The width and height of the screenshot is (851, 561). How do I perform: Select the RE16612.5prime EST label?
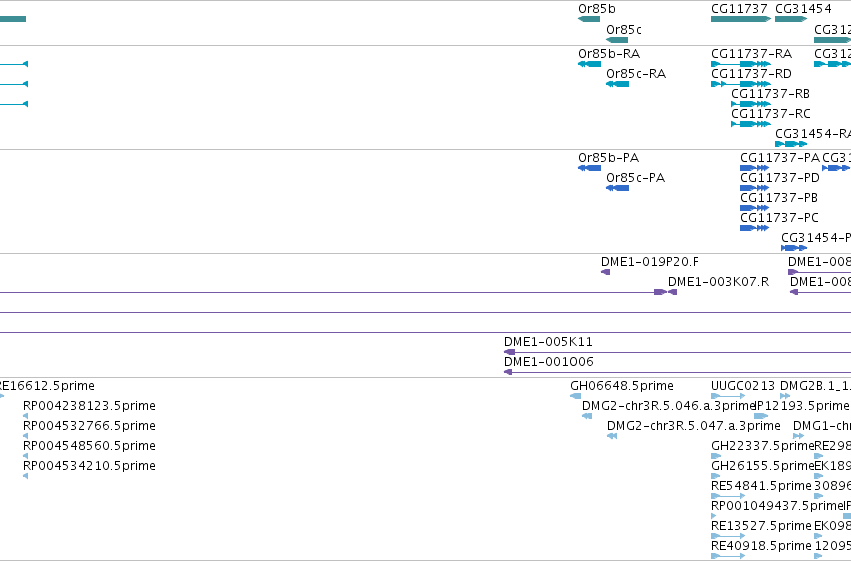click(x=47, y=386)
